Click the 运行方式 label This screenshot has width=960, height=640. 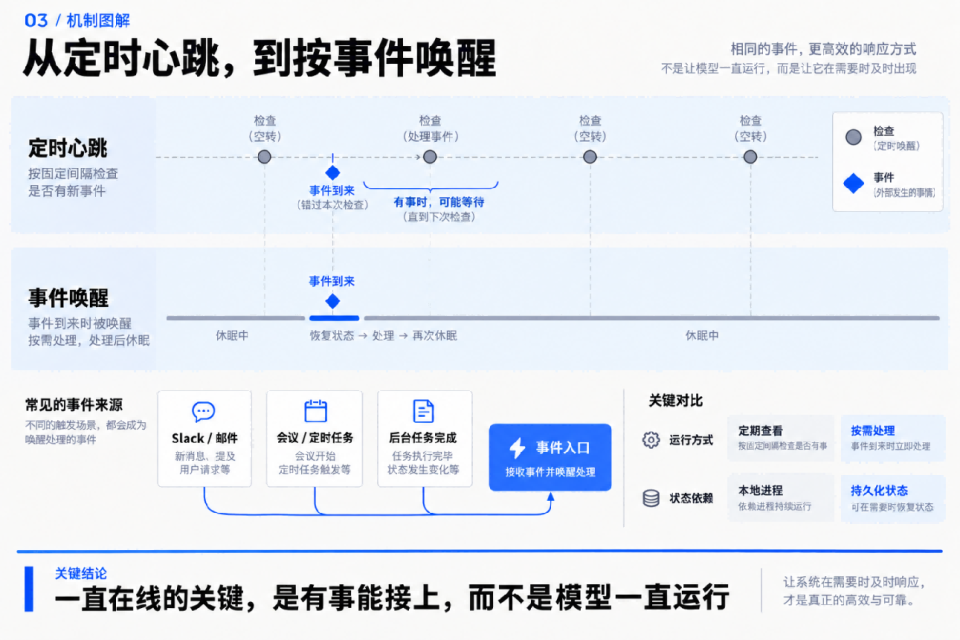point(691,440)
